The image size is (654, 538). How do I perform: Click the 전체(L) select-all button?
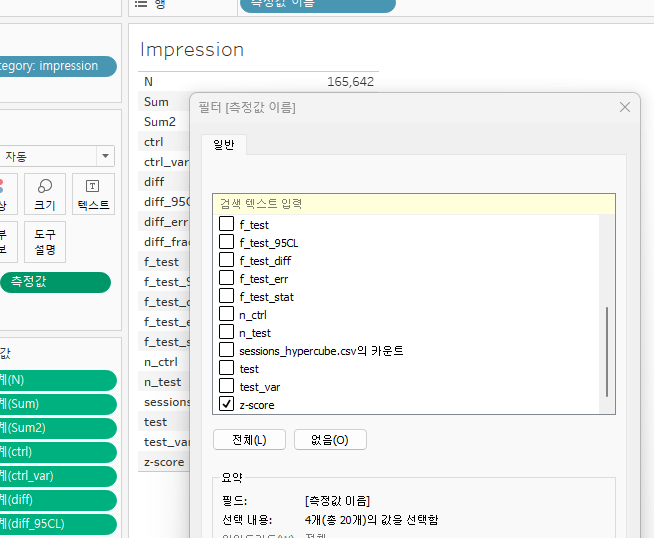pyautogui.click(x=249, y=440)
